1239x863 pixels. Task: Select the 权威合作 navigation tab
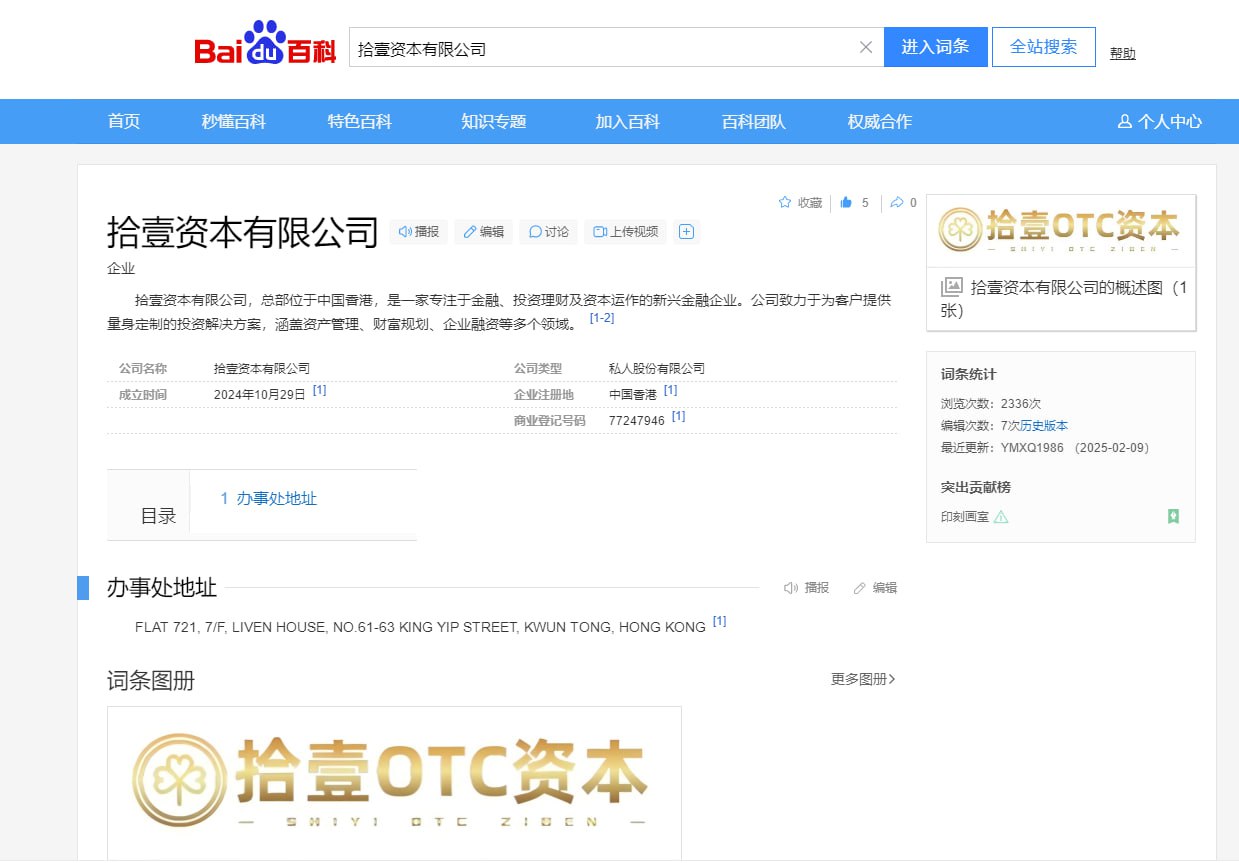pyautogui.click(x=880, y=121)
